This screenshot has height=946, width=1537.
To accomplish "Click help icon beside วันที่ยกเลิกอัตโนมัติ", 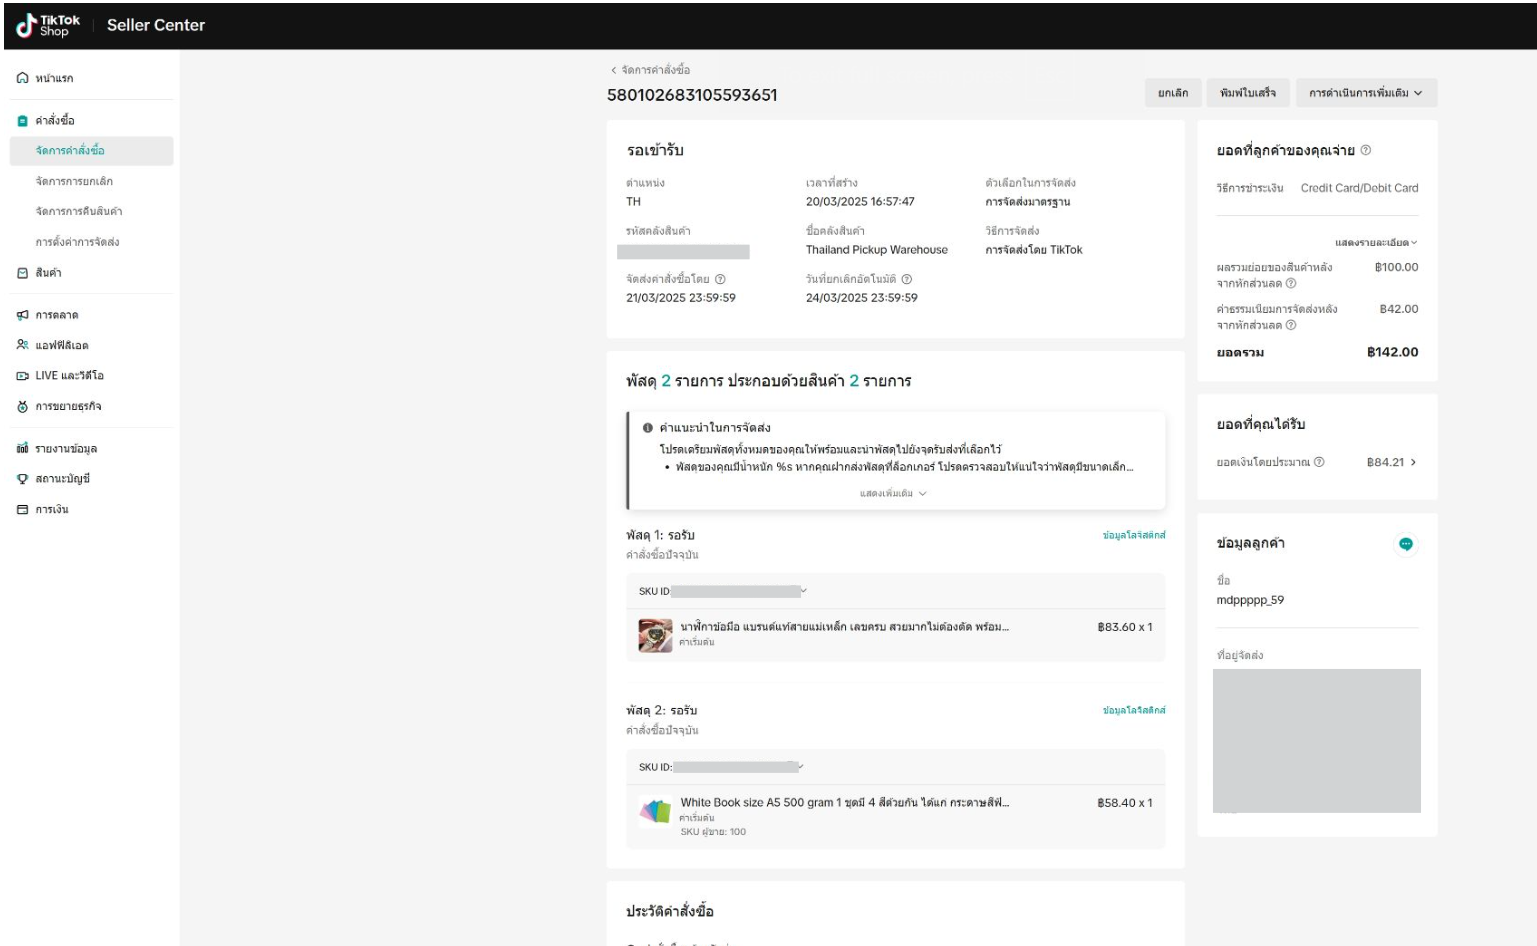I will pyautogui.click(x=907, y=279).
